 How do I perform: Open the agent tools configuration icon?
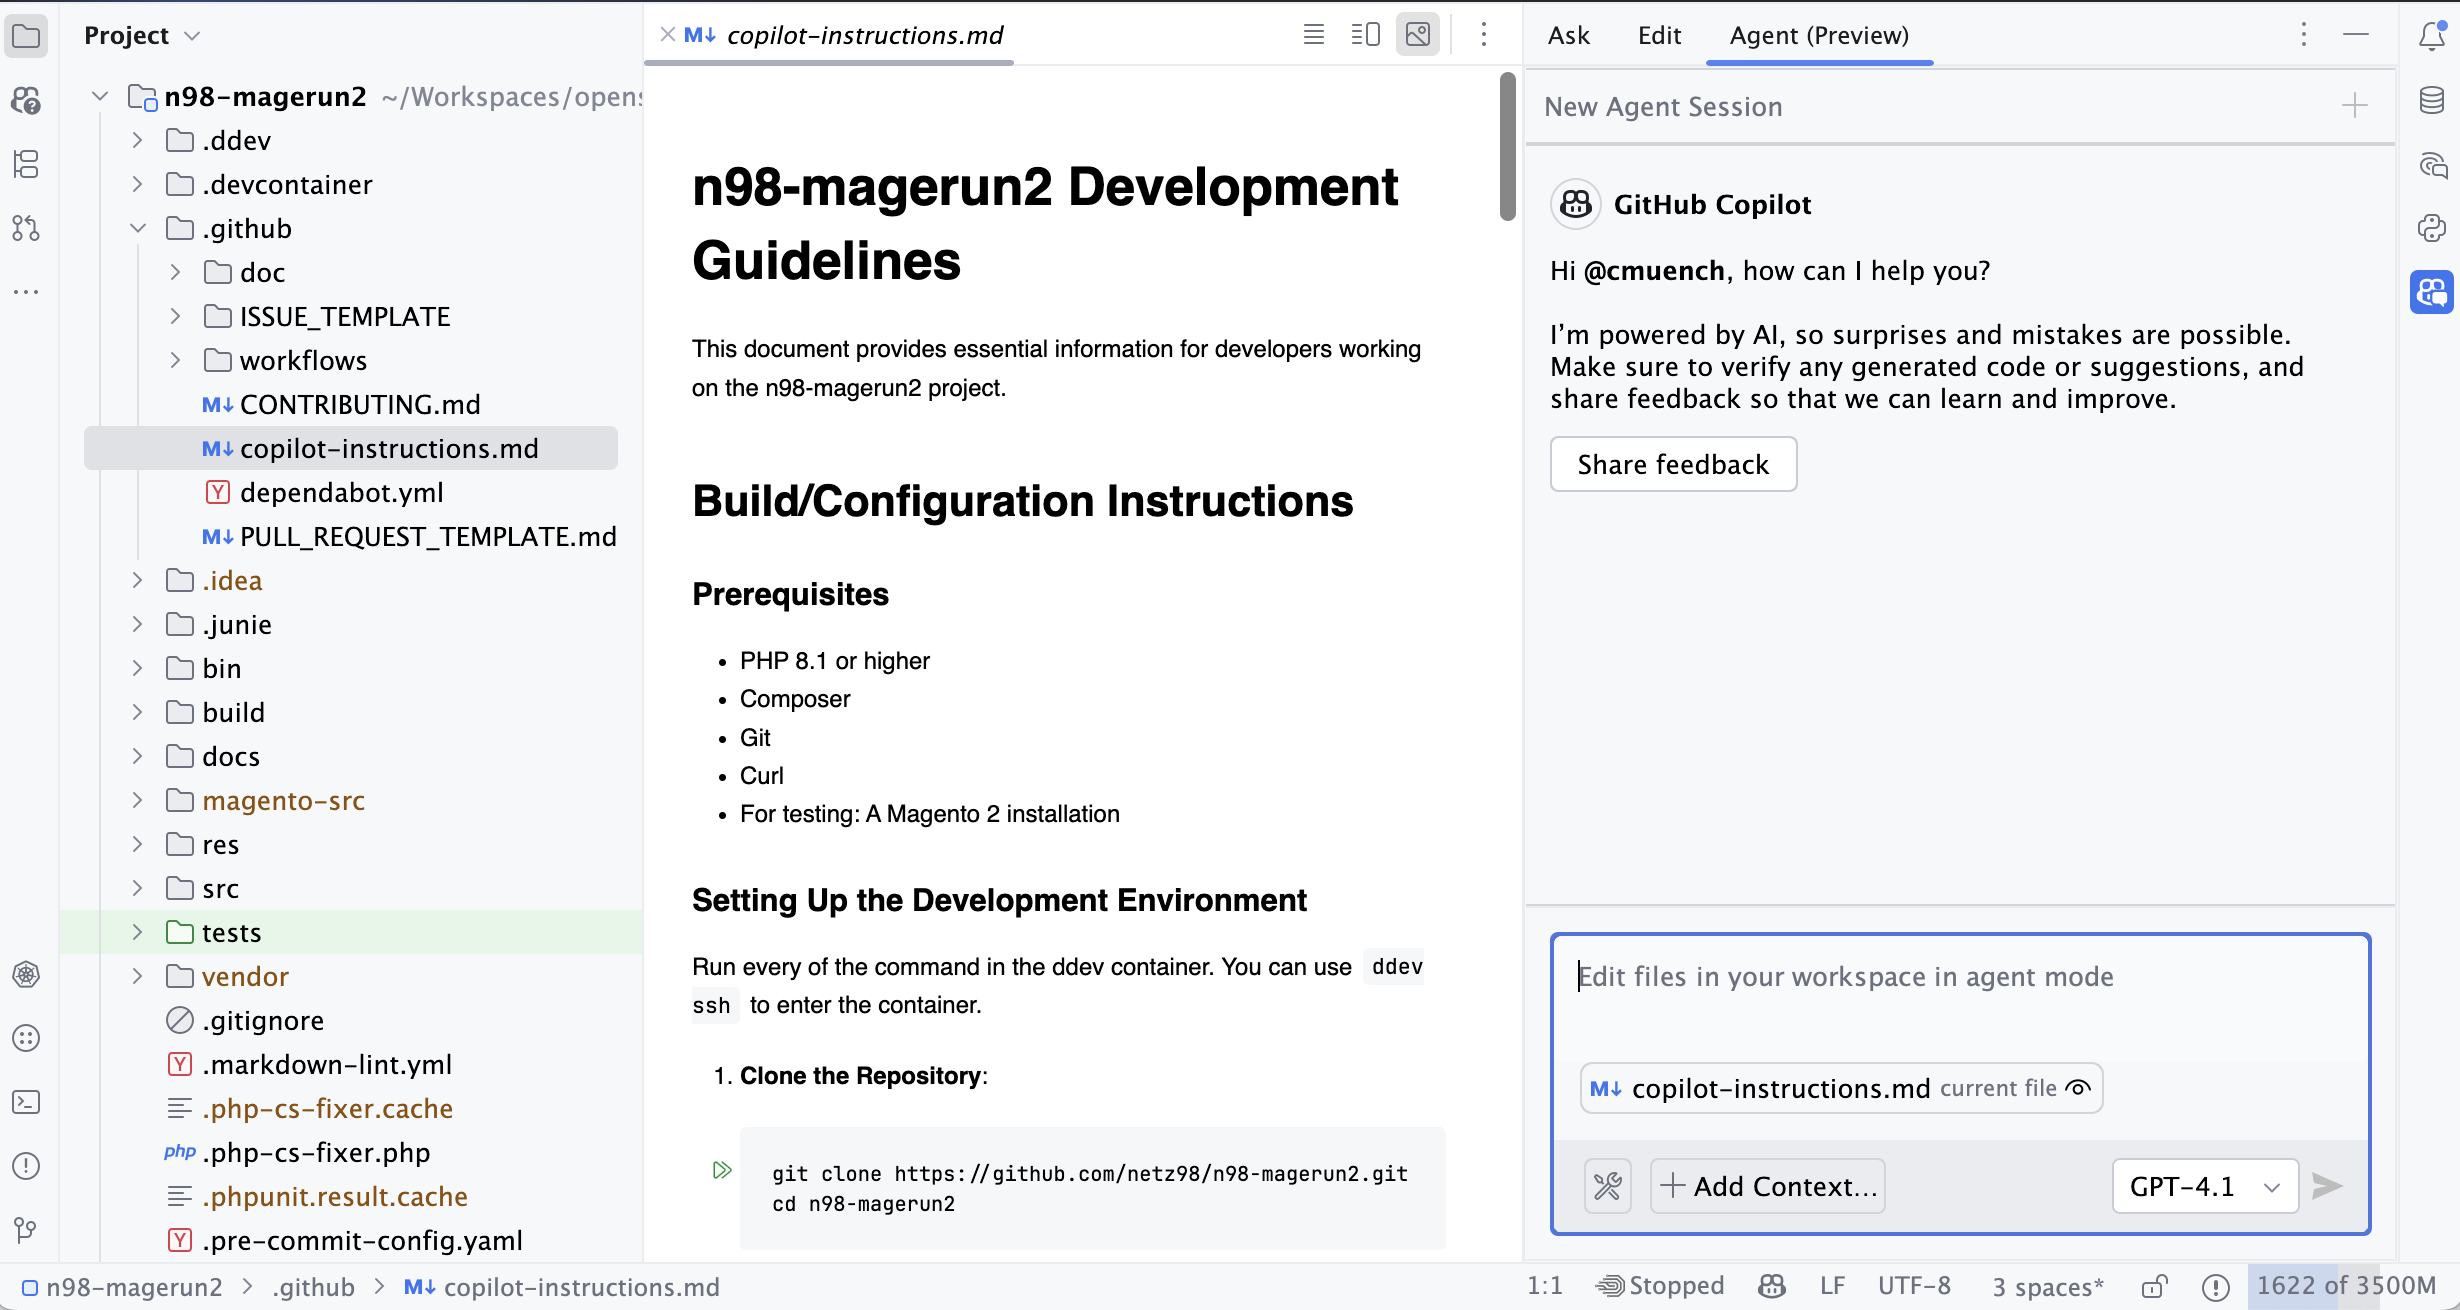point(1608,1186)
